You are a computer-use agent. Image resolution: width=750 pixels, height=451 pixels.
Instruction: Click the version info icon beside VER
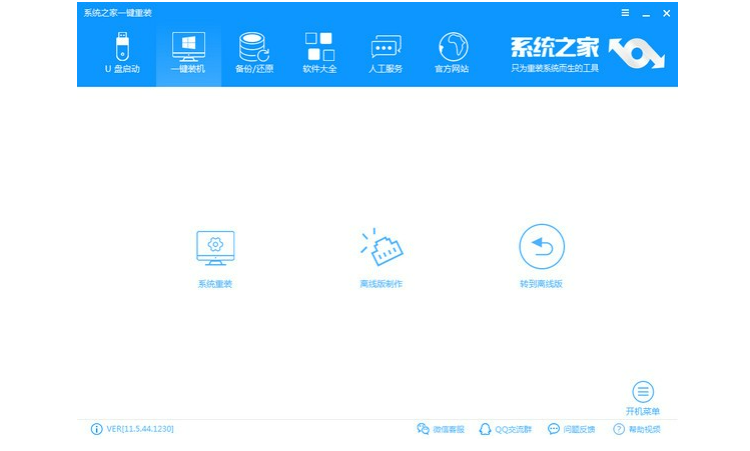tap(97, 429)
